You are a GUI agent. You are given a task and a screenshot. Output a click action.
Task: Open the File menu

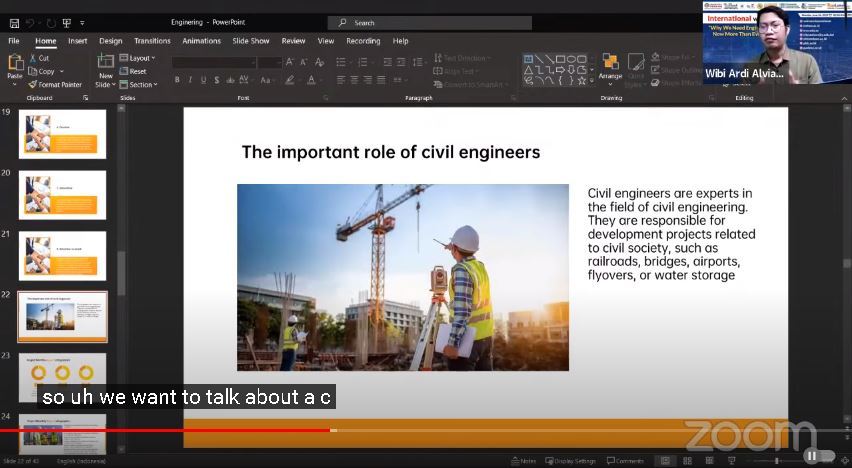[14, 41]
